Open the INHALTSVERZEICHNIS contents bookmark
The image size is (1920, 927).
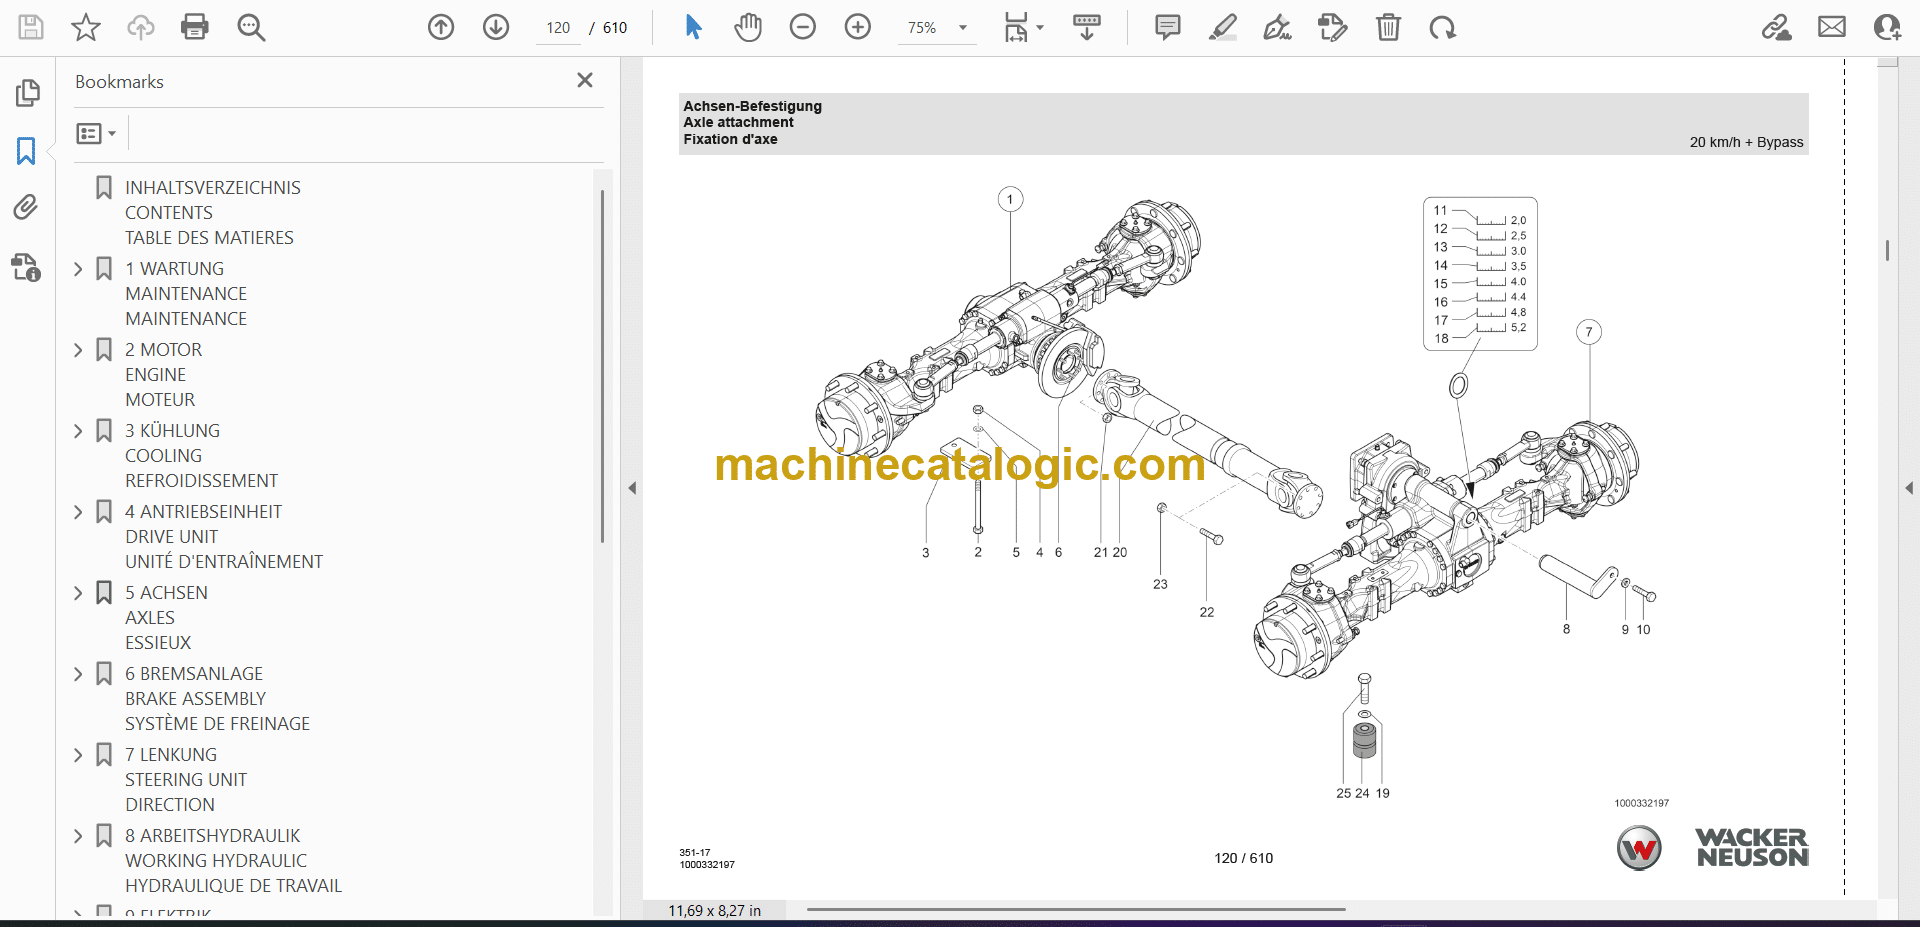(x=212, y=188)
